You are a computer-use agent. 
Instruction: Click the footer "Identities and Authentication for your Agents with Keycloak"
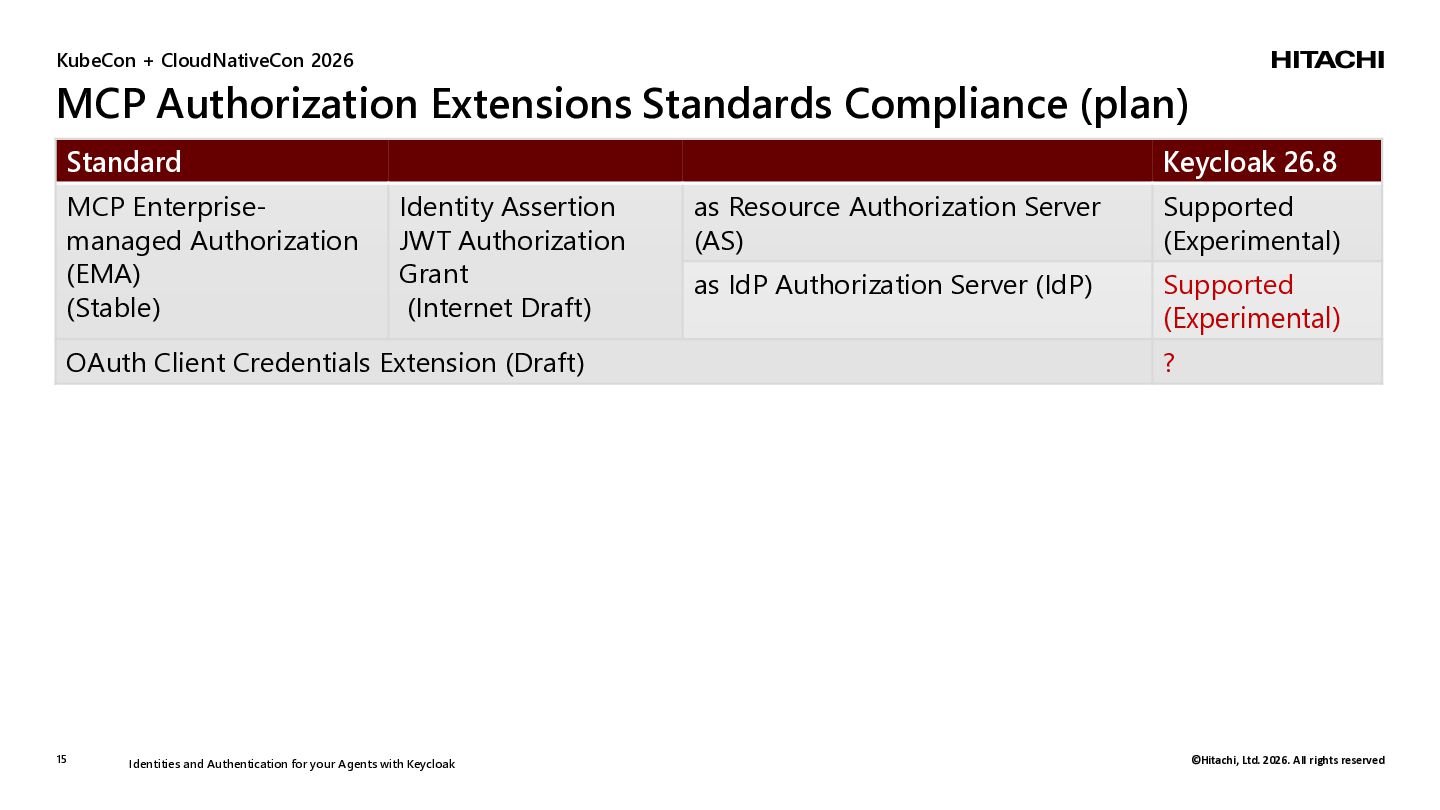(292, 764)
